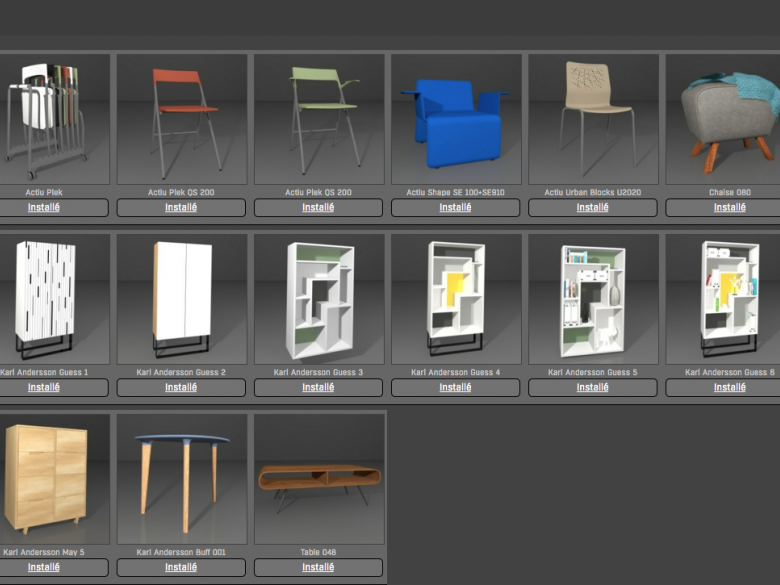Select the Karl Andersson May 5 wooden dresser
The image size is (780, 585).
[x=54, y=480]
